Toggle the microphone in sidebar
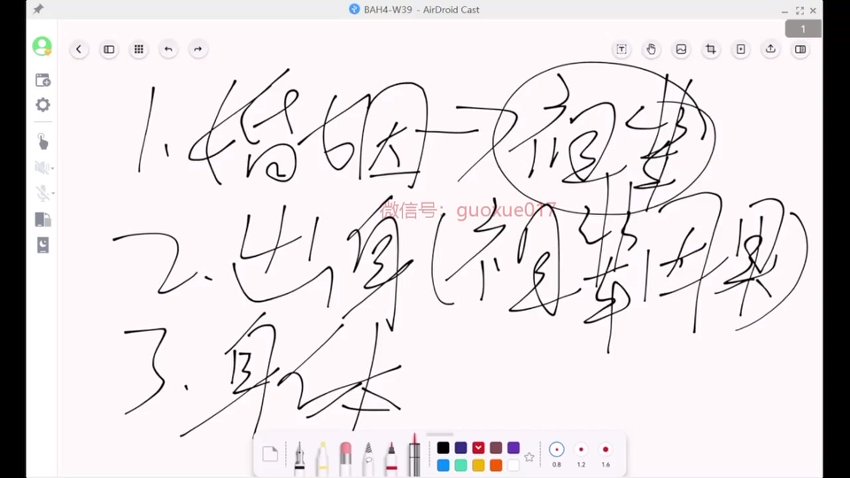The width and height of the screenshot is (850, 478). [x=43, y=193]
